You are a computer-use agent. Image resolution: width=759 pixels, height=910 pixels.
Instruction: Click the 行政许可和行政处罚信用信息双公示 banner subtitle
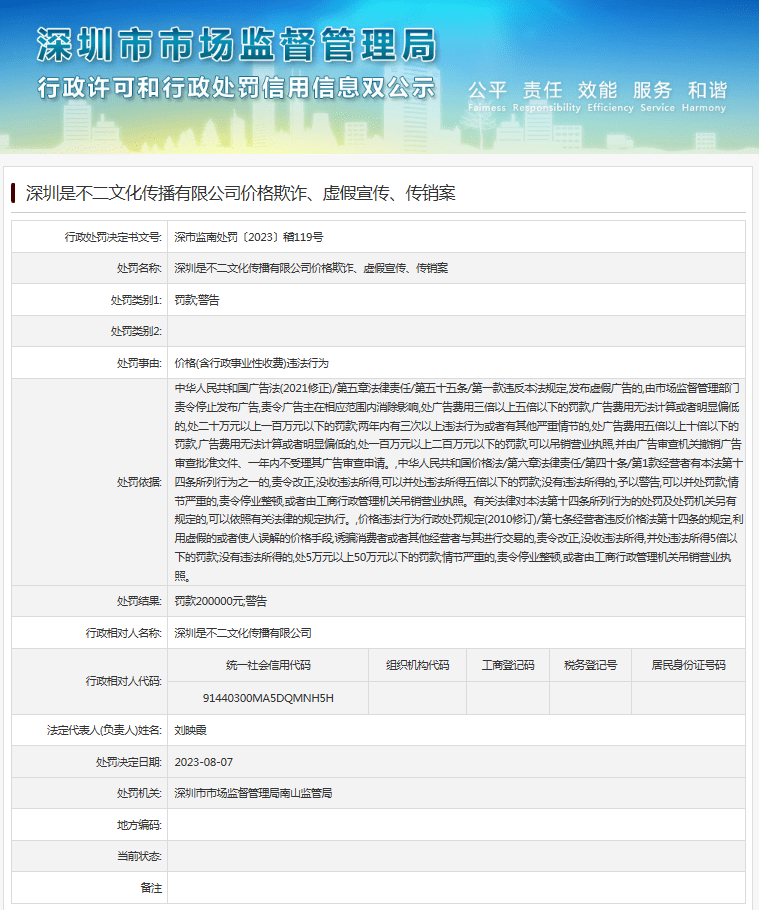coord(236,87)
